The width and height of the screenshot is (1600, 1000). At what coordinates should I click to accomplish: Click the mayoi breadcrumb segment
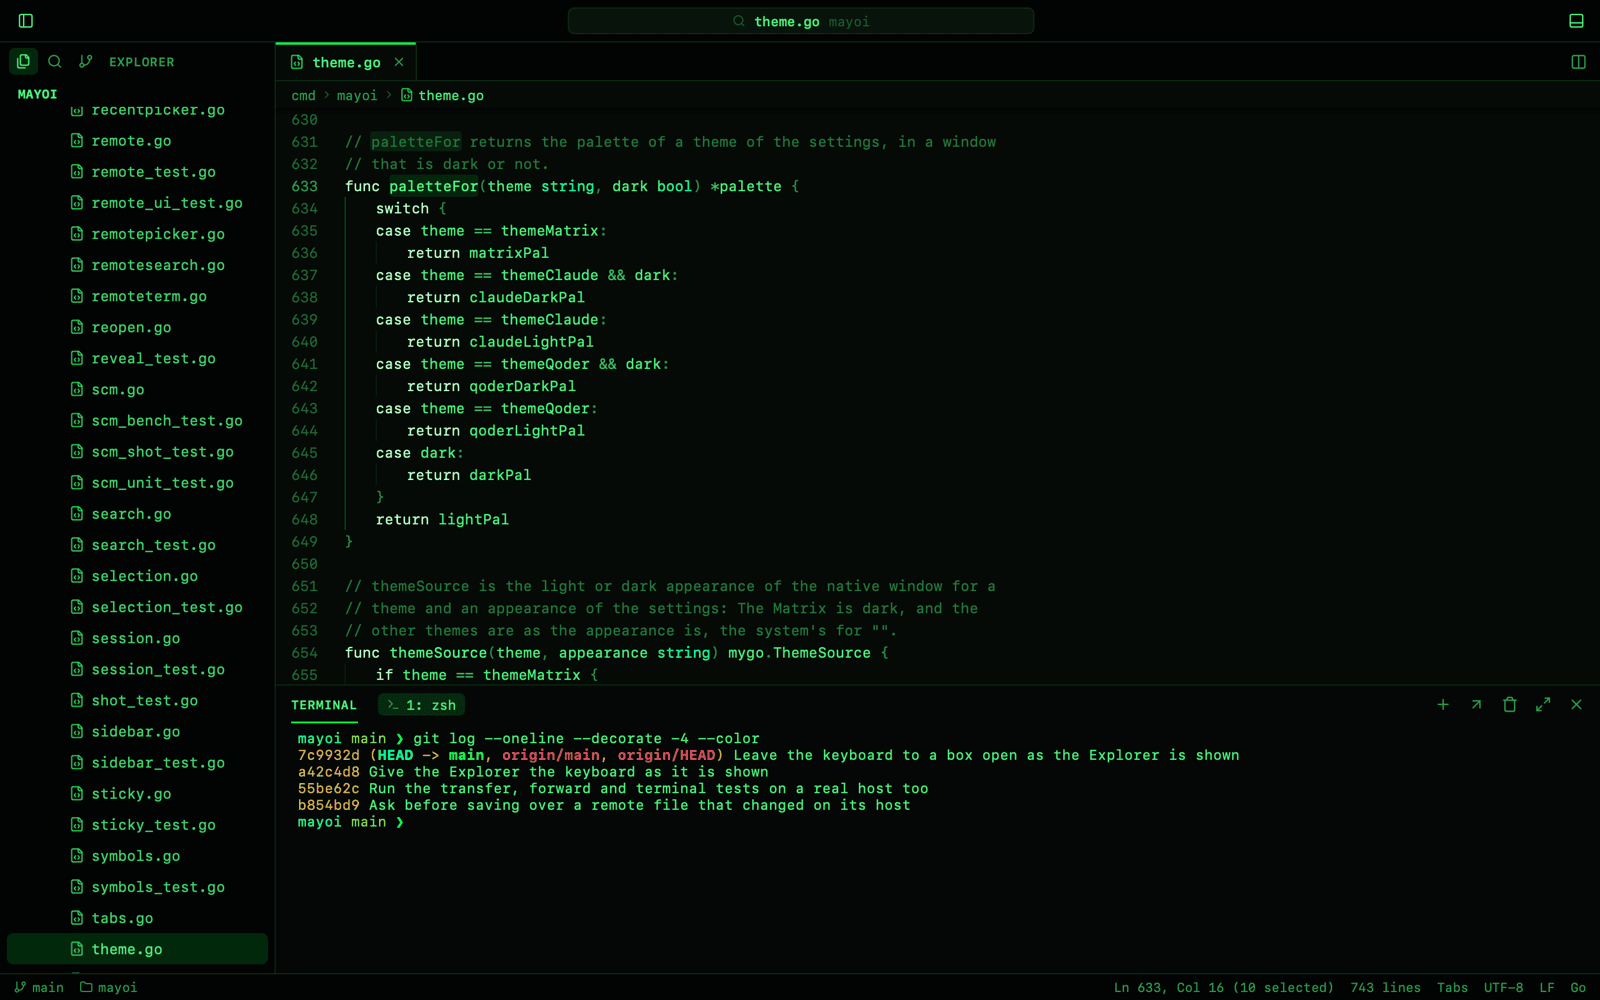tap(357, 96)
